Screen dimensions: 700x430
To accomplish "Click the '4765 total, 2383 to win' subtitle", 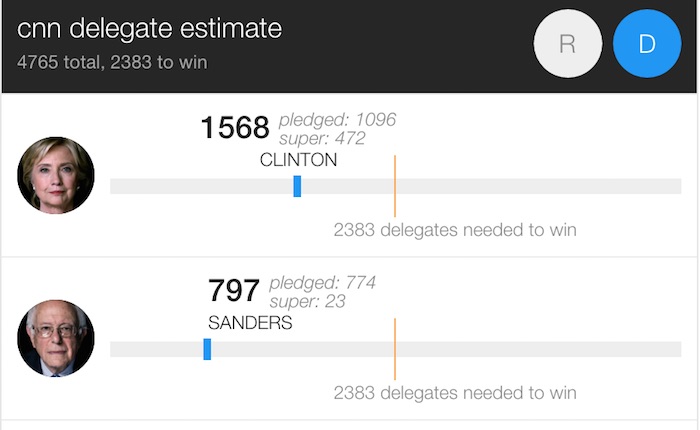I will (x=113, y=62).
